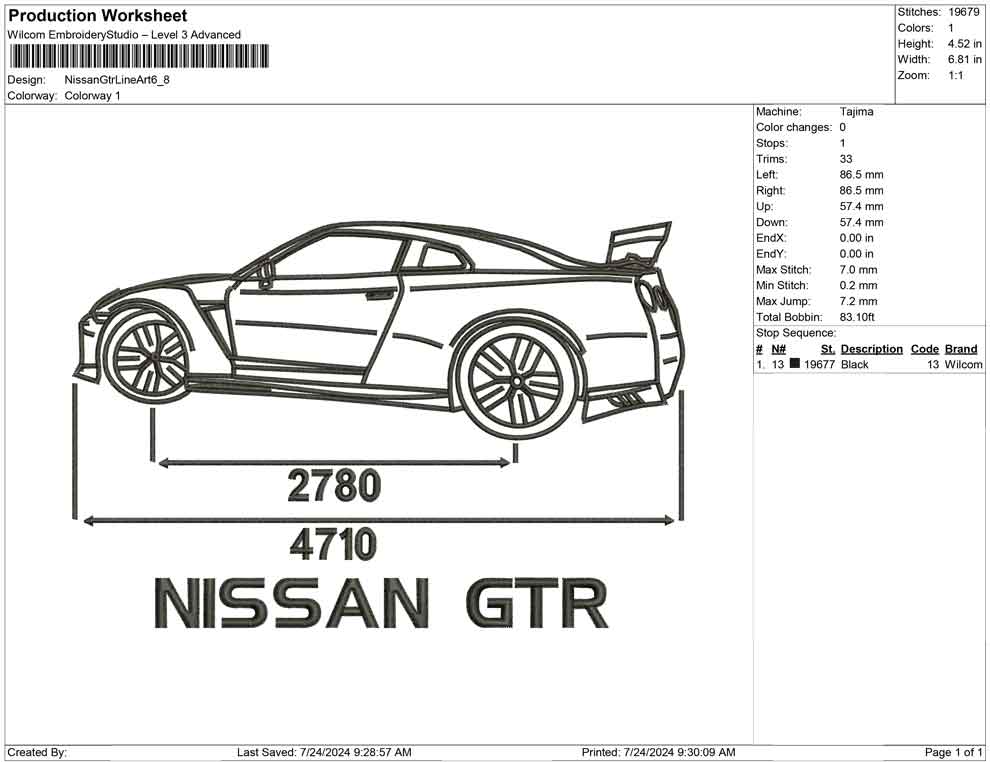Click the design name NissanGtrLineArt6_8

[x=117, y=79]
